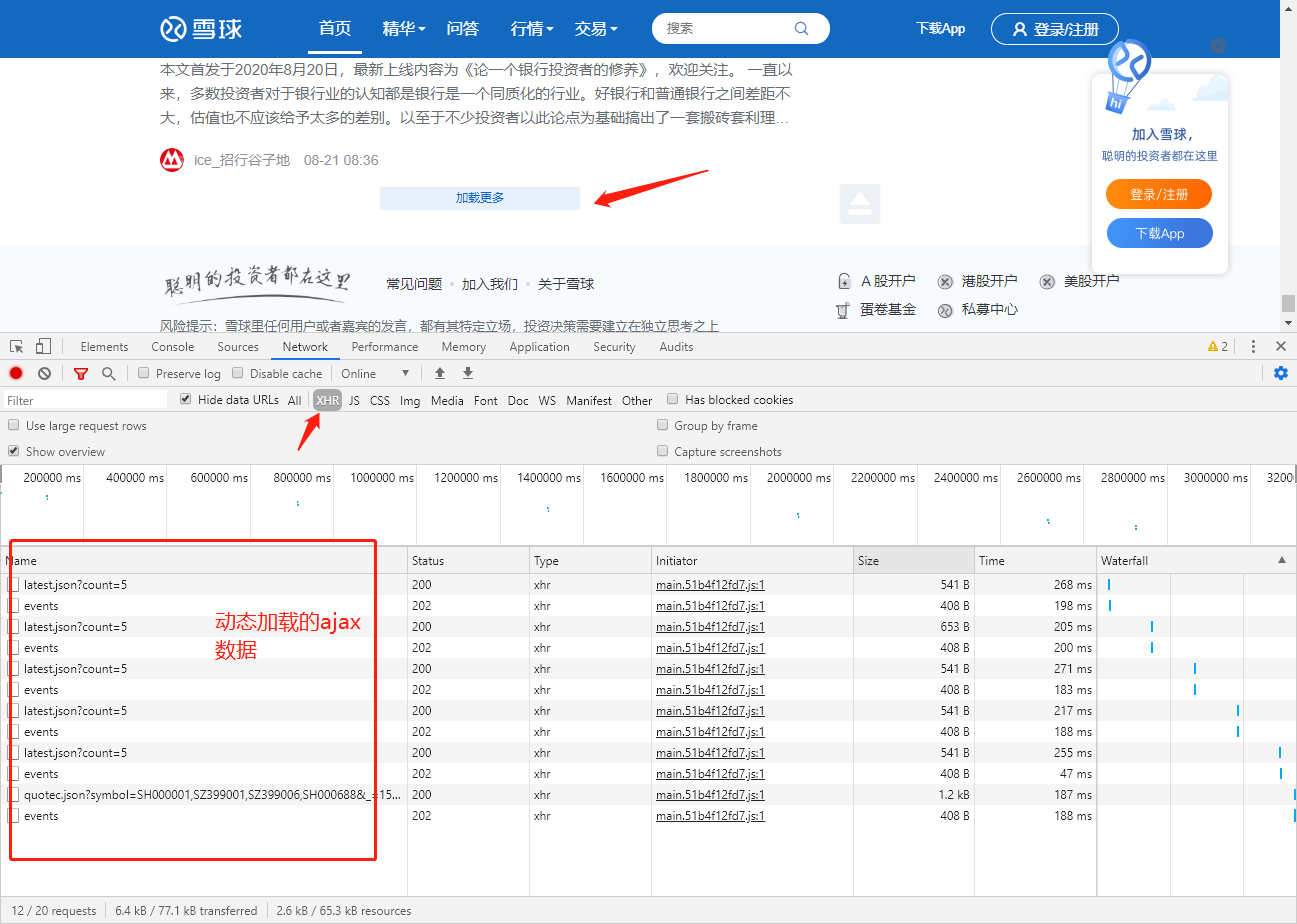Open the Online throttling dropdown

tap(374, 372)
